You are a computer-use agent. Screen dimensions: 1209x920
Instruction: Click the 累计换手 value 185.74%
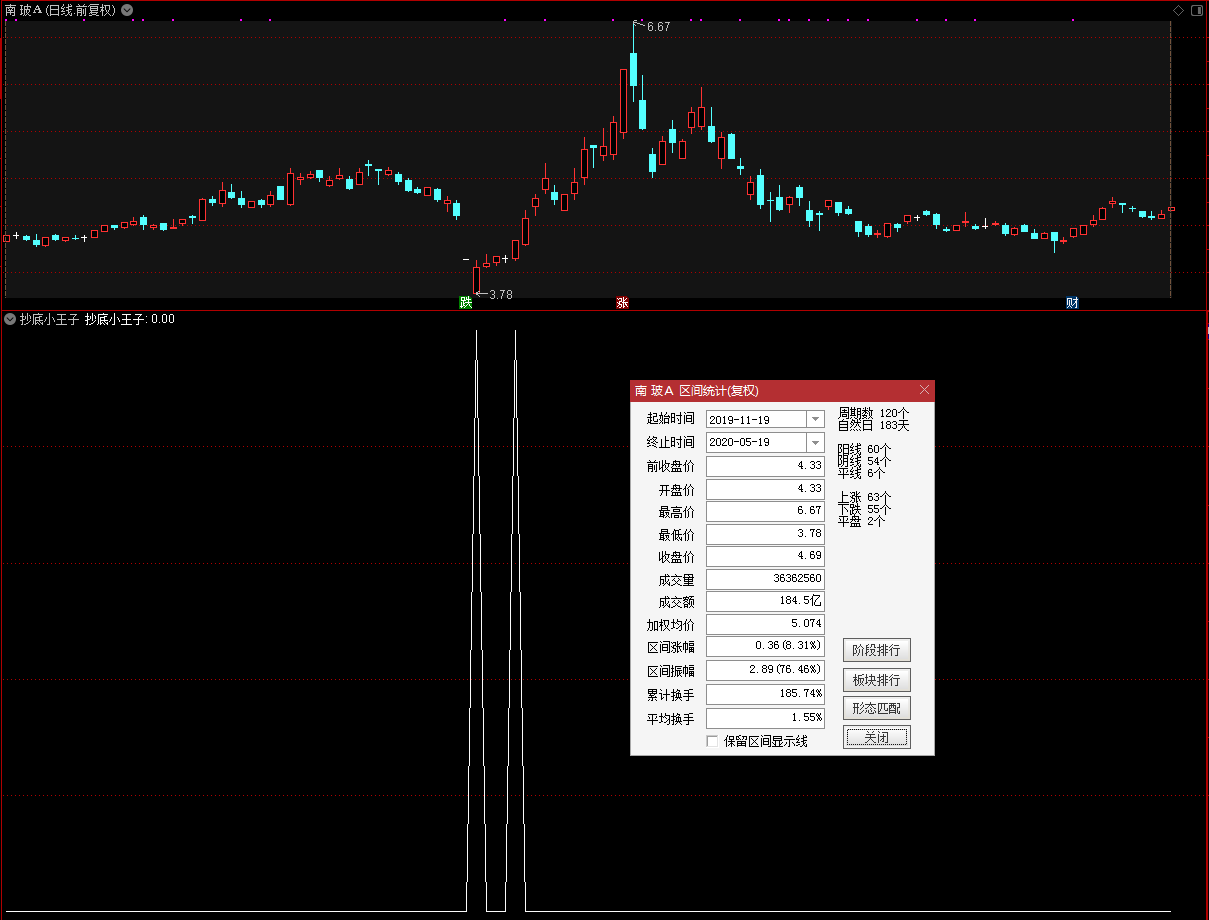765,694
